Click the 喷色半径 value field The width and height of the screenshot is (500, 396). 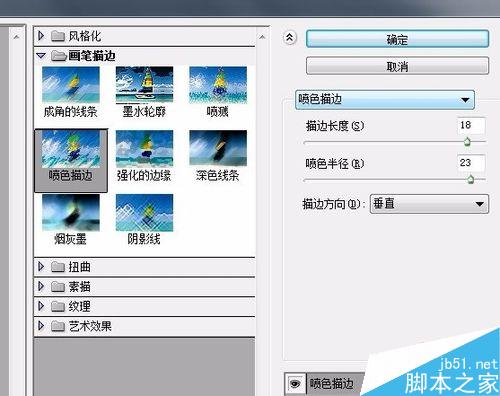pyautogui.click(x=471, y=163)
